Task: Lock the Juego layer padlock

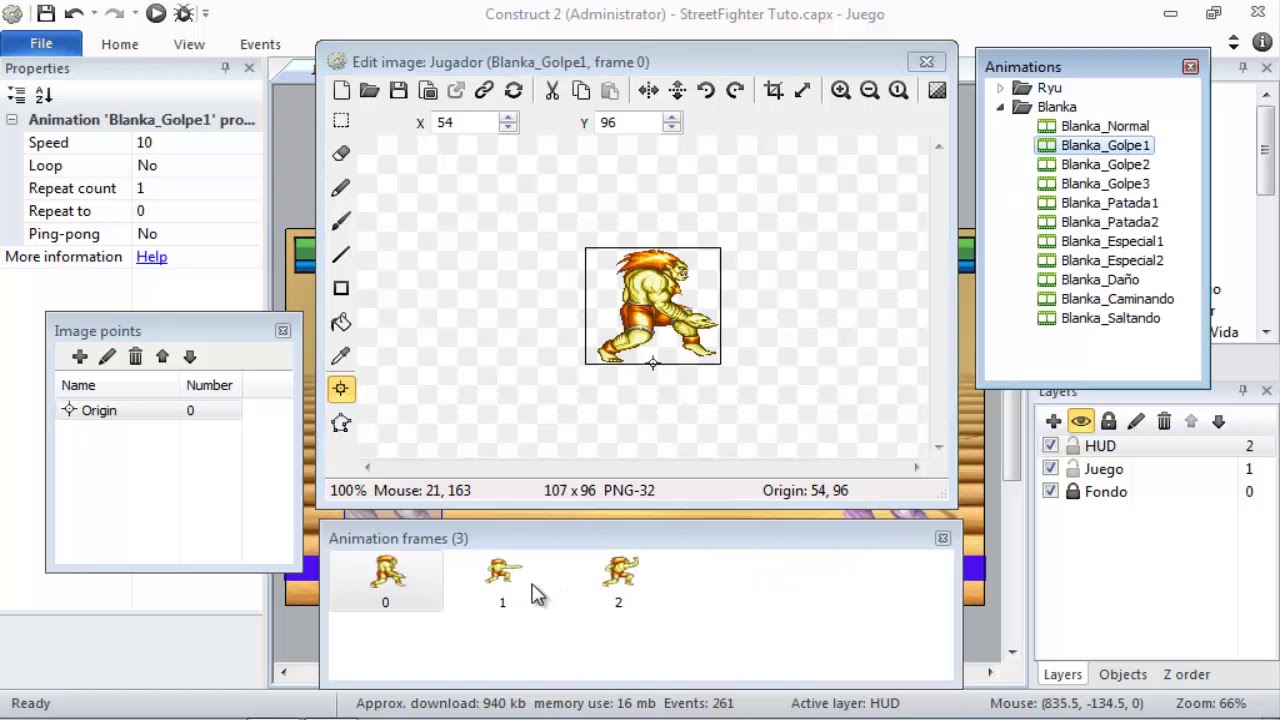Action: click(1073, 469)
